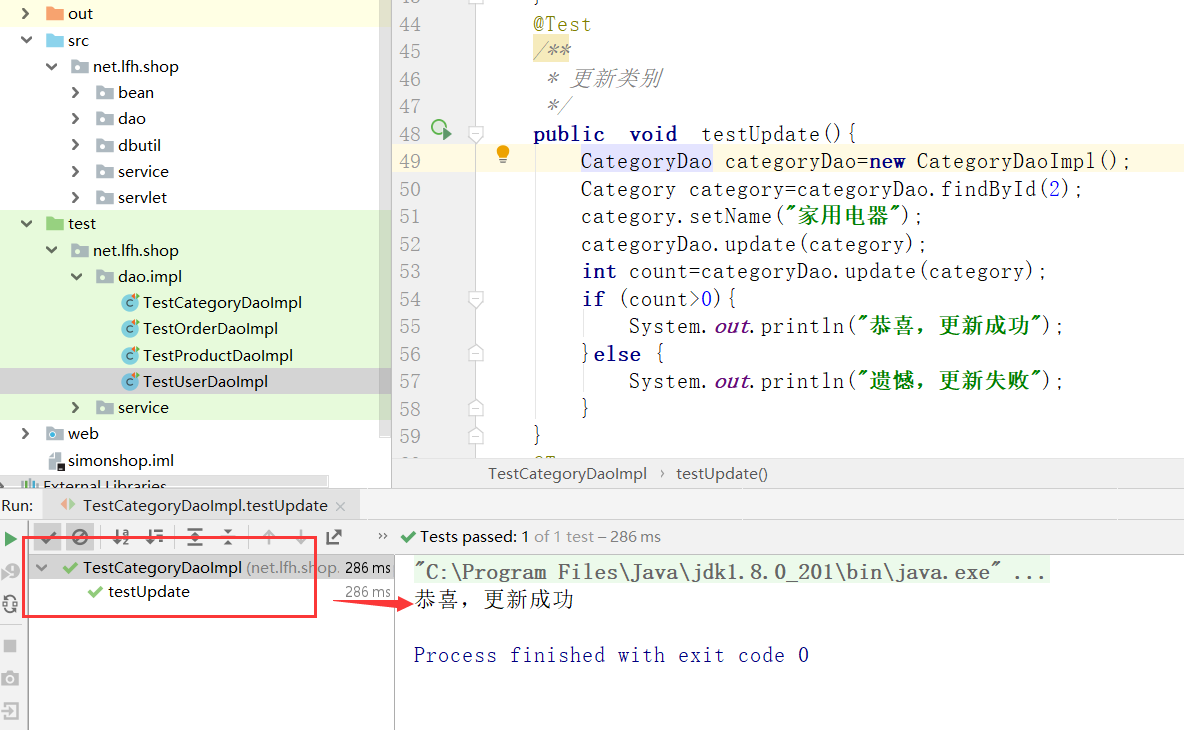Rerun the test with green play icon
Screen dimensions: 1184x730
(x=11, y=538)
